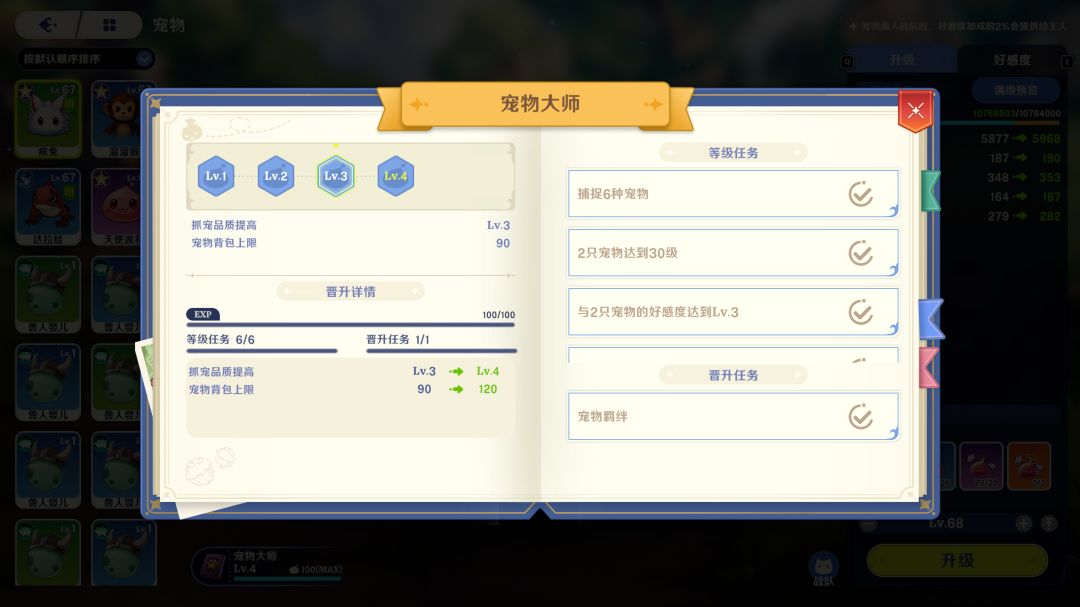Click the pink bookmark ribbon on book edge
The image size is (1080, 607).
point(929,367)
